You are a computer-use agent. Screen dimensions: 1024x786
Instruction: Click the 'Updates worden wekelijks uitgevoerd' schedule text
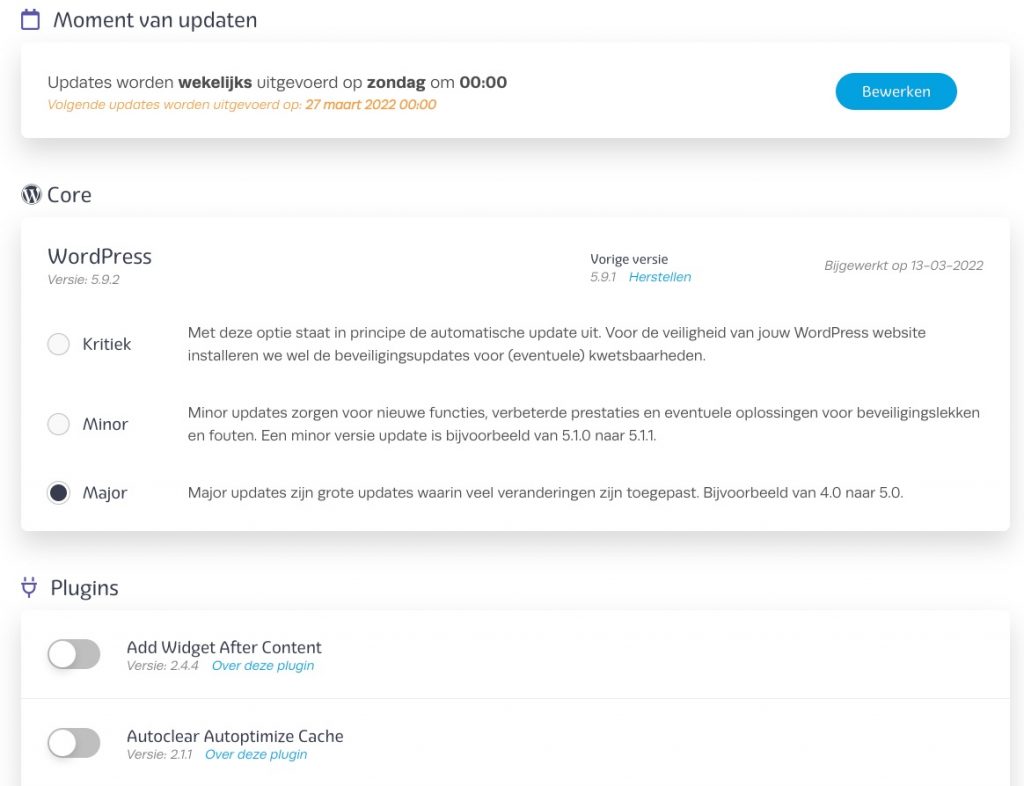click(277, 82)
